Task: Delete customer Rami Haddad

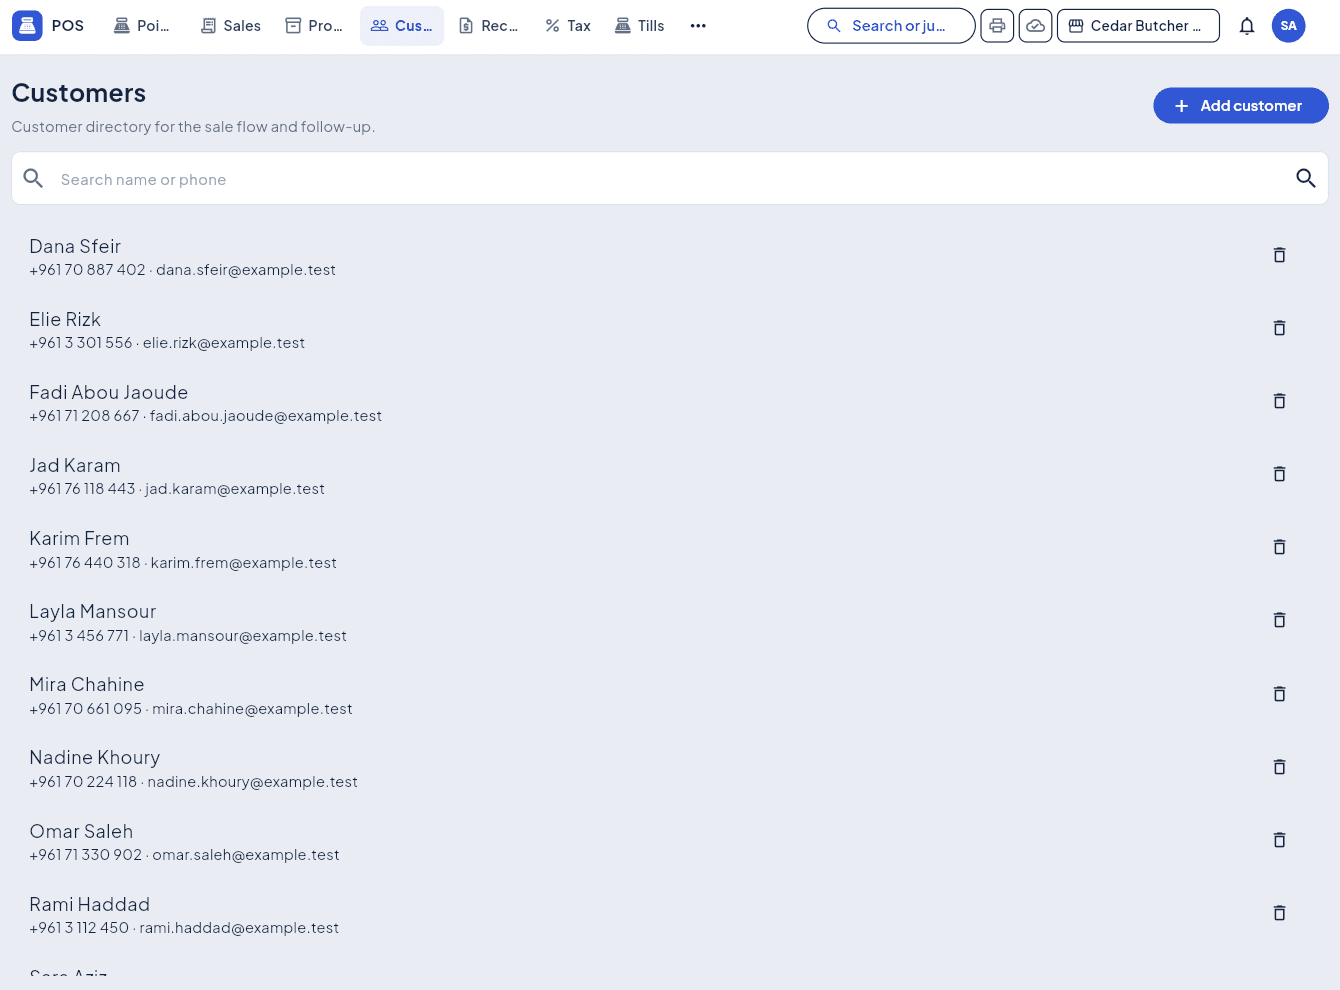Action: (x=1279, y=913)
